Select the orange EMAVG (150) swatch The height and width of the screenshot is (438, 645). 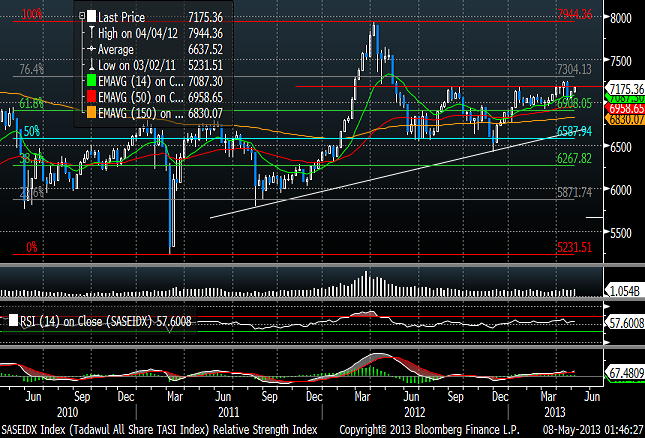pos(91,112)
